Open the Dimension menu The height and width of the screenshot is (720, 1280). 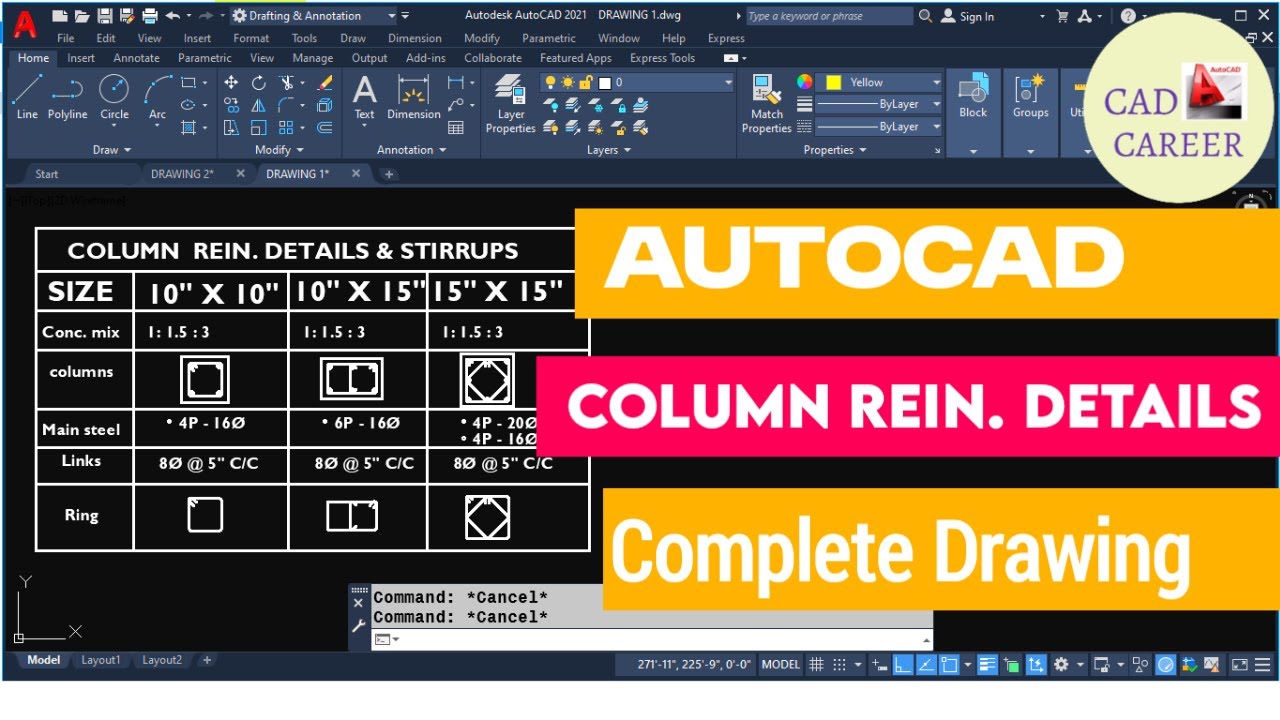pos(415,38)
